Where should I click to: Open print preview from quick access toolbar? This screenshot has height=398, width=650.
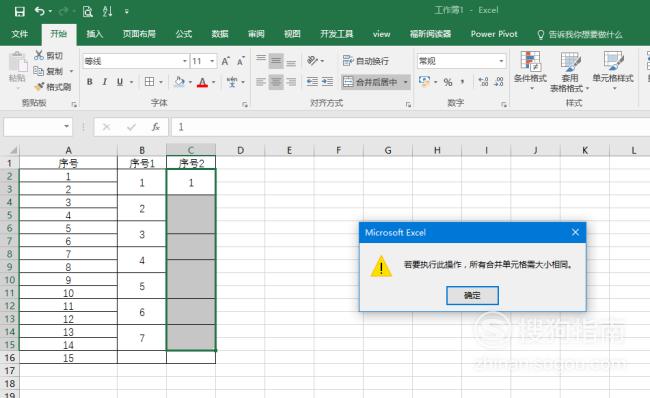pos(87,11)
